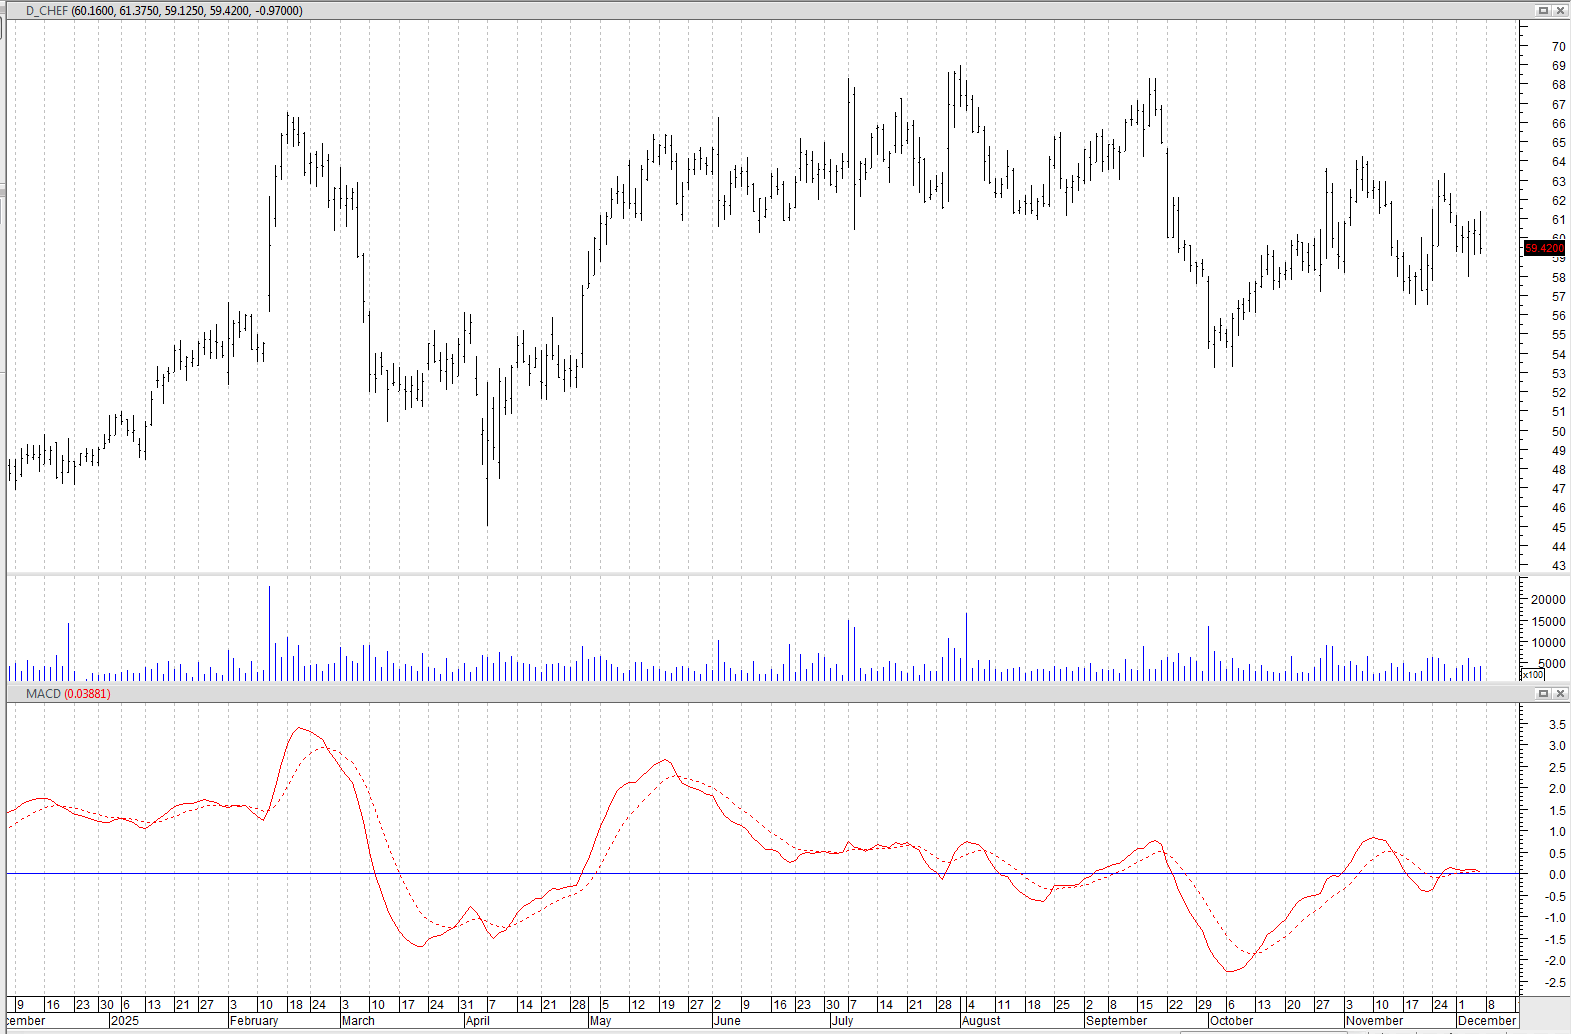Click the July month label
This screenshot has width=1572, height=1034.
tap(842, 1021)
